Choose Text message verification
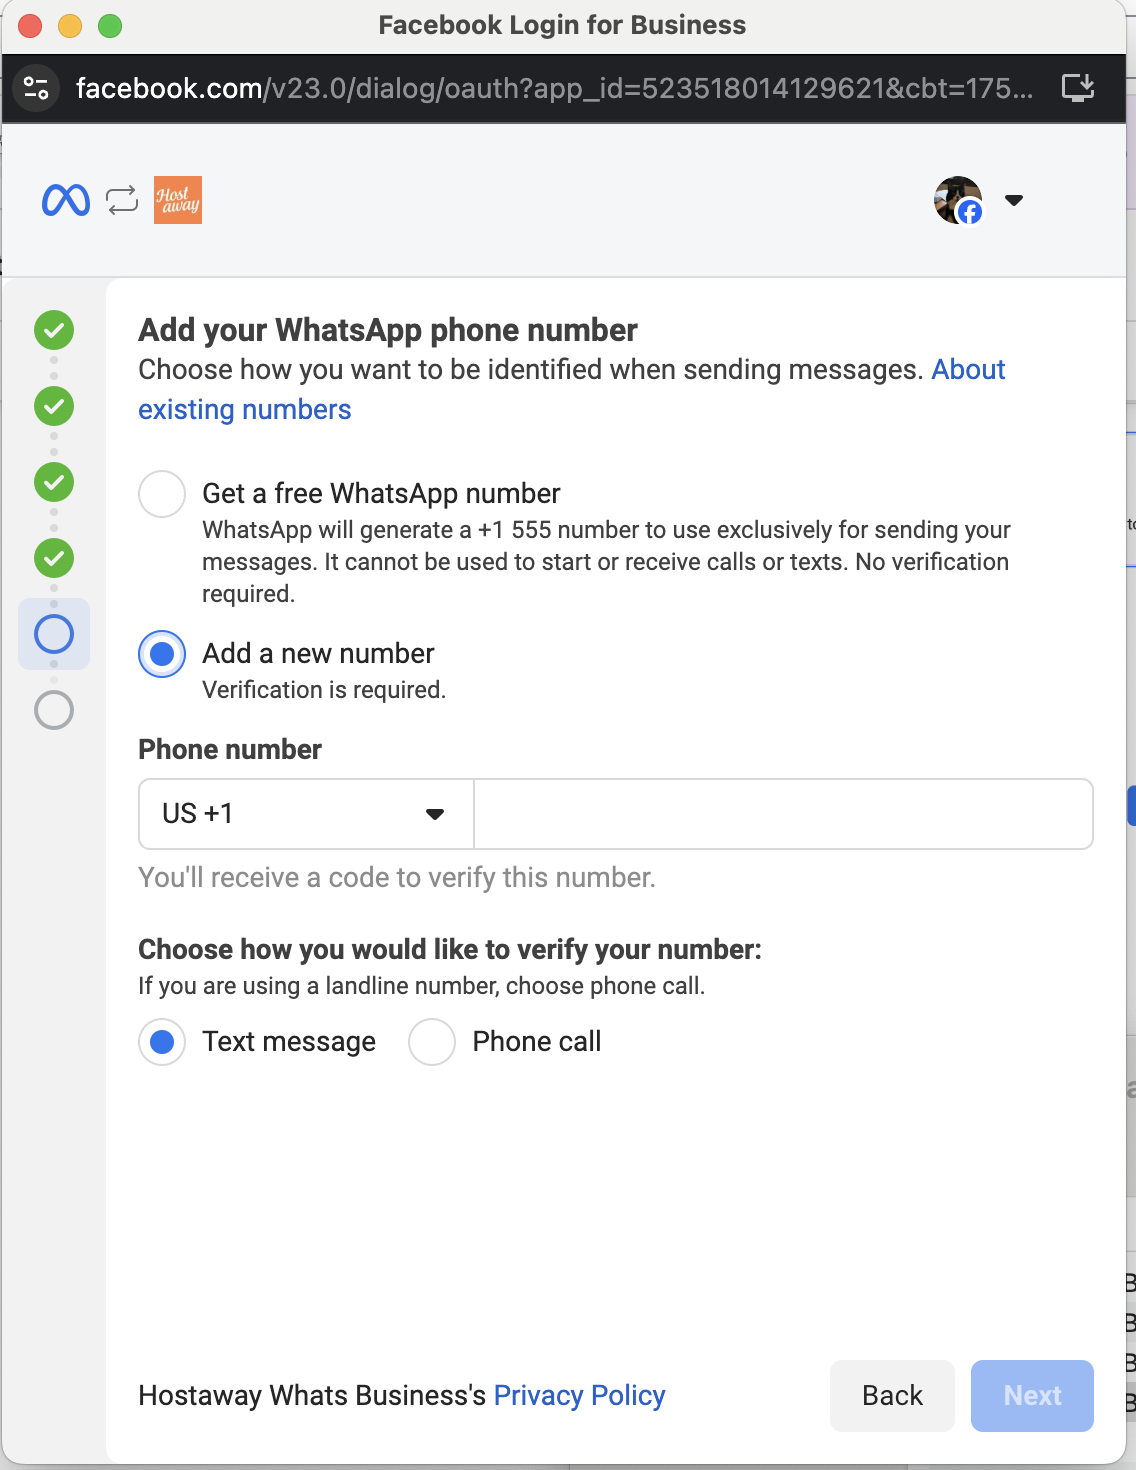 click(162, 1042)
